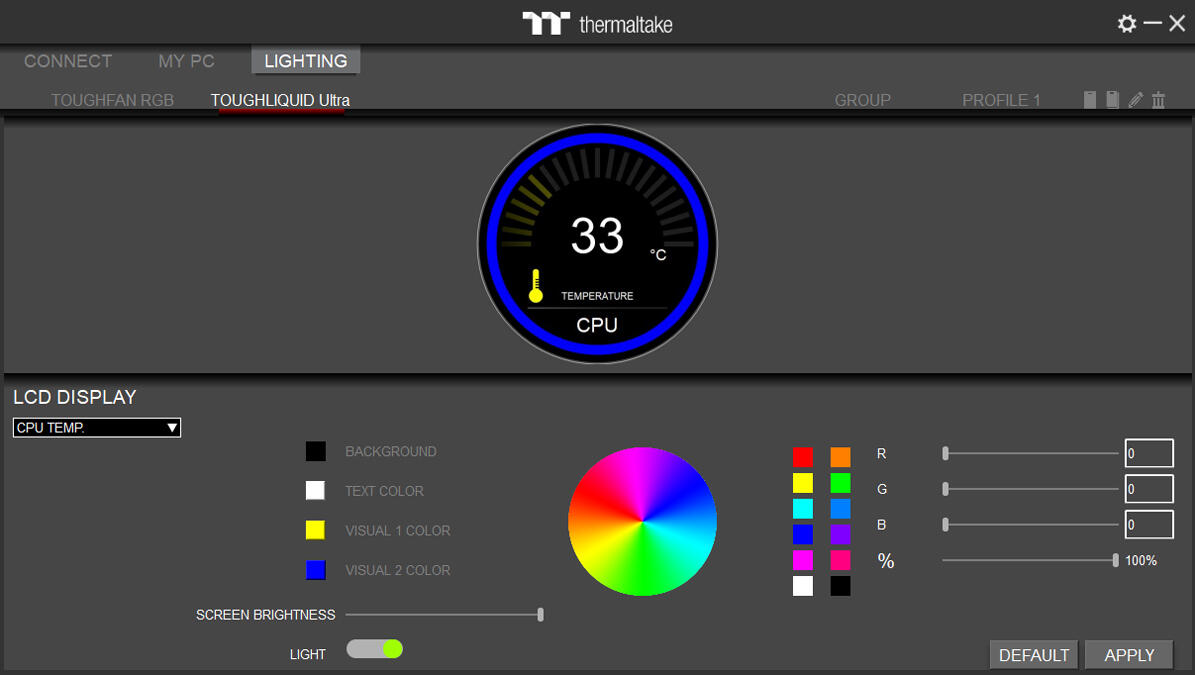Click the % intensity slider track

click(x=1030, y=561)
